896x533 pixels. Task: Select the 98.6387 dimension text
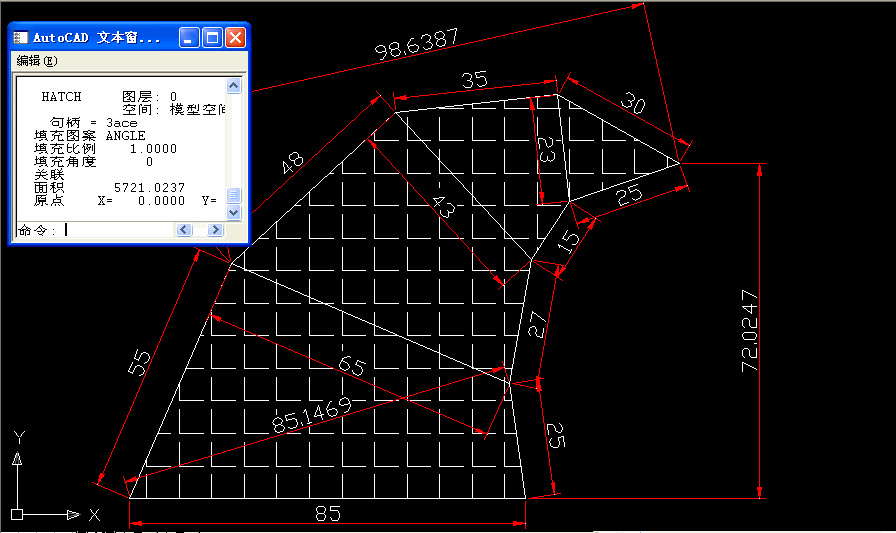(417, 44)
